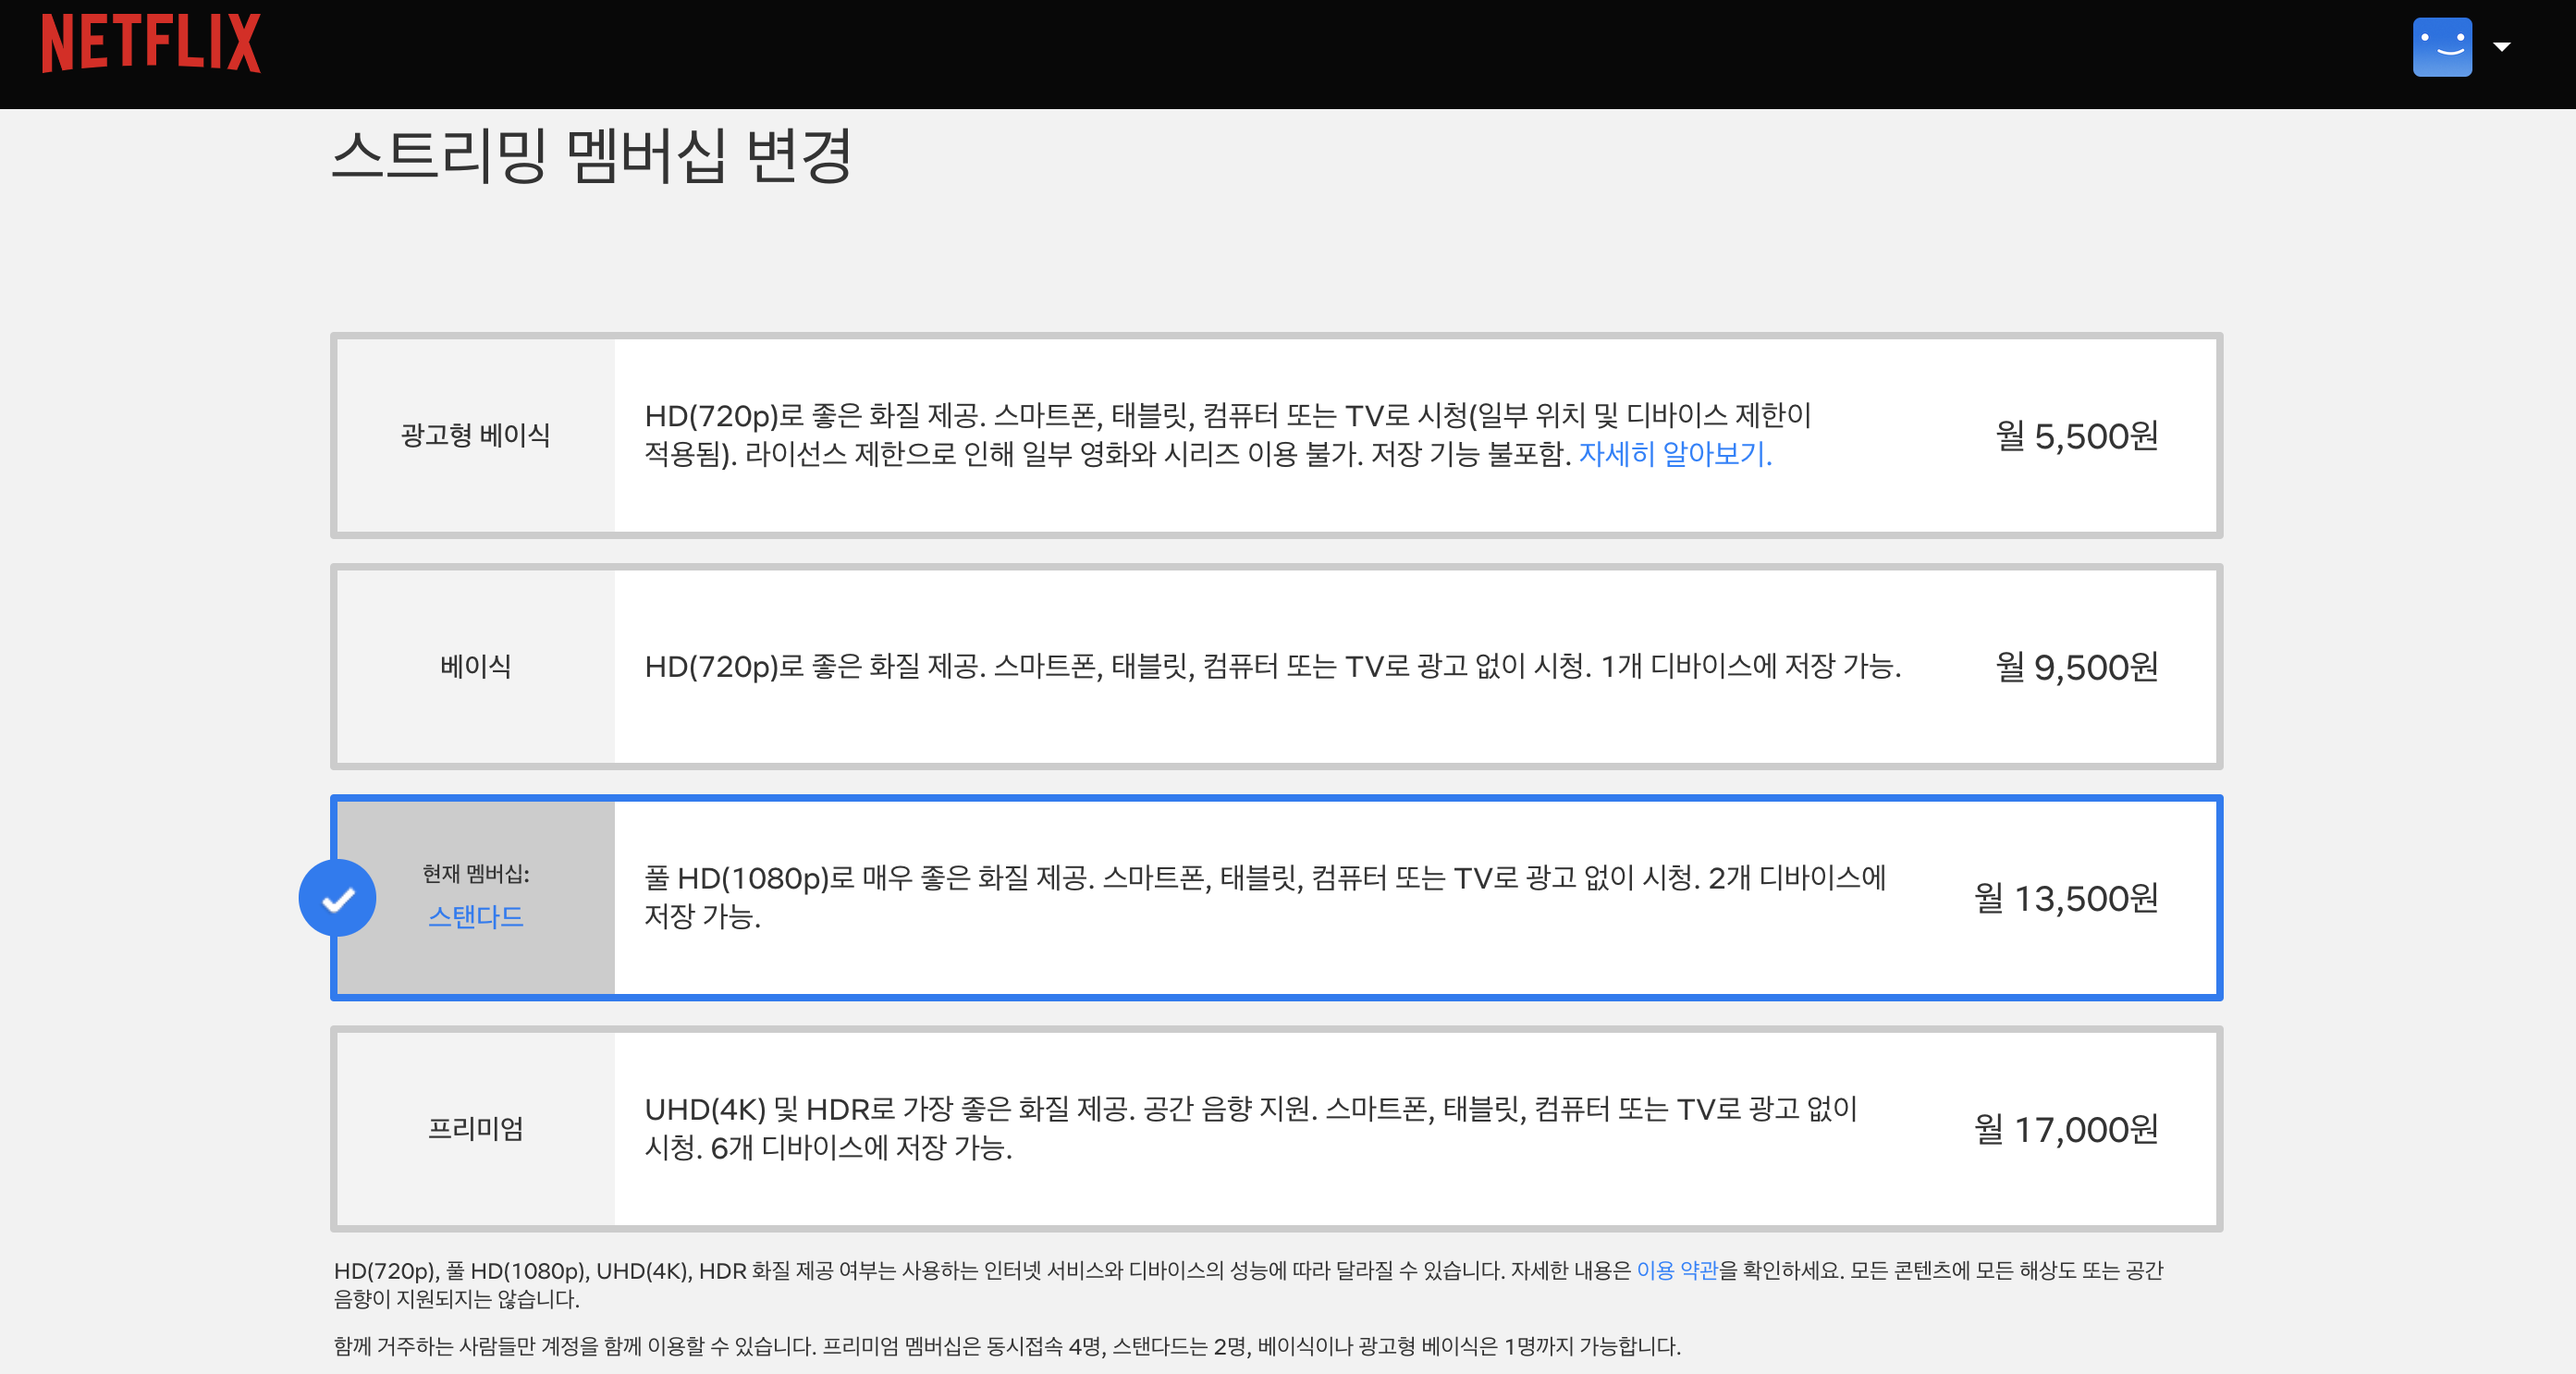This screenshot has height=1374, width=2576.
Task: Click the blue checkmark circle icon
Action: pos(338,898)
